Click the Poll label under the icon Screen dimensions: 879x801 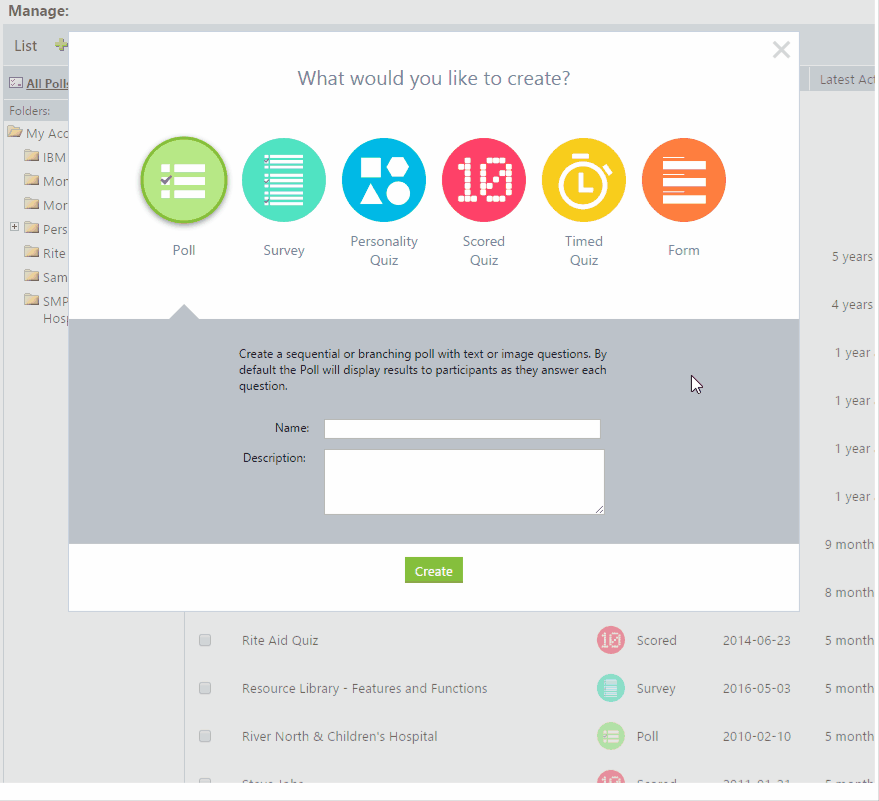[184, 250]
